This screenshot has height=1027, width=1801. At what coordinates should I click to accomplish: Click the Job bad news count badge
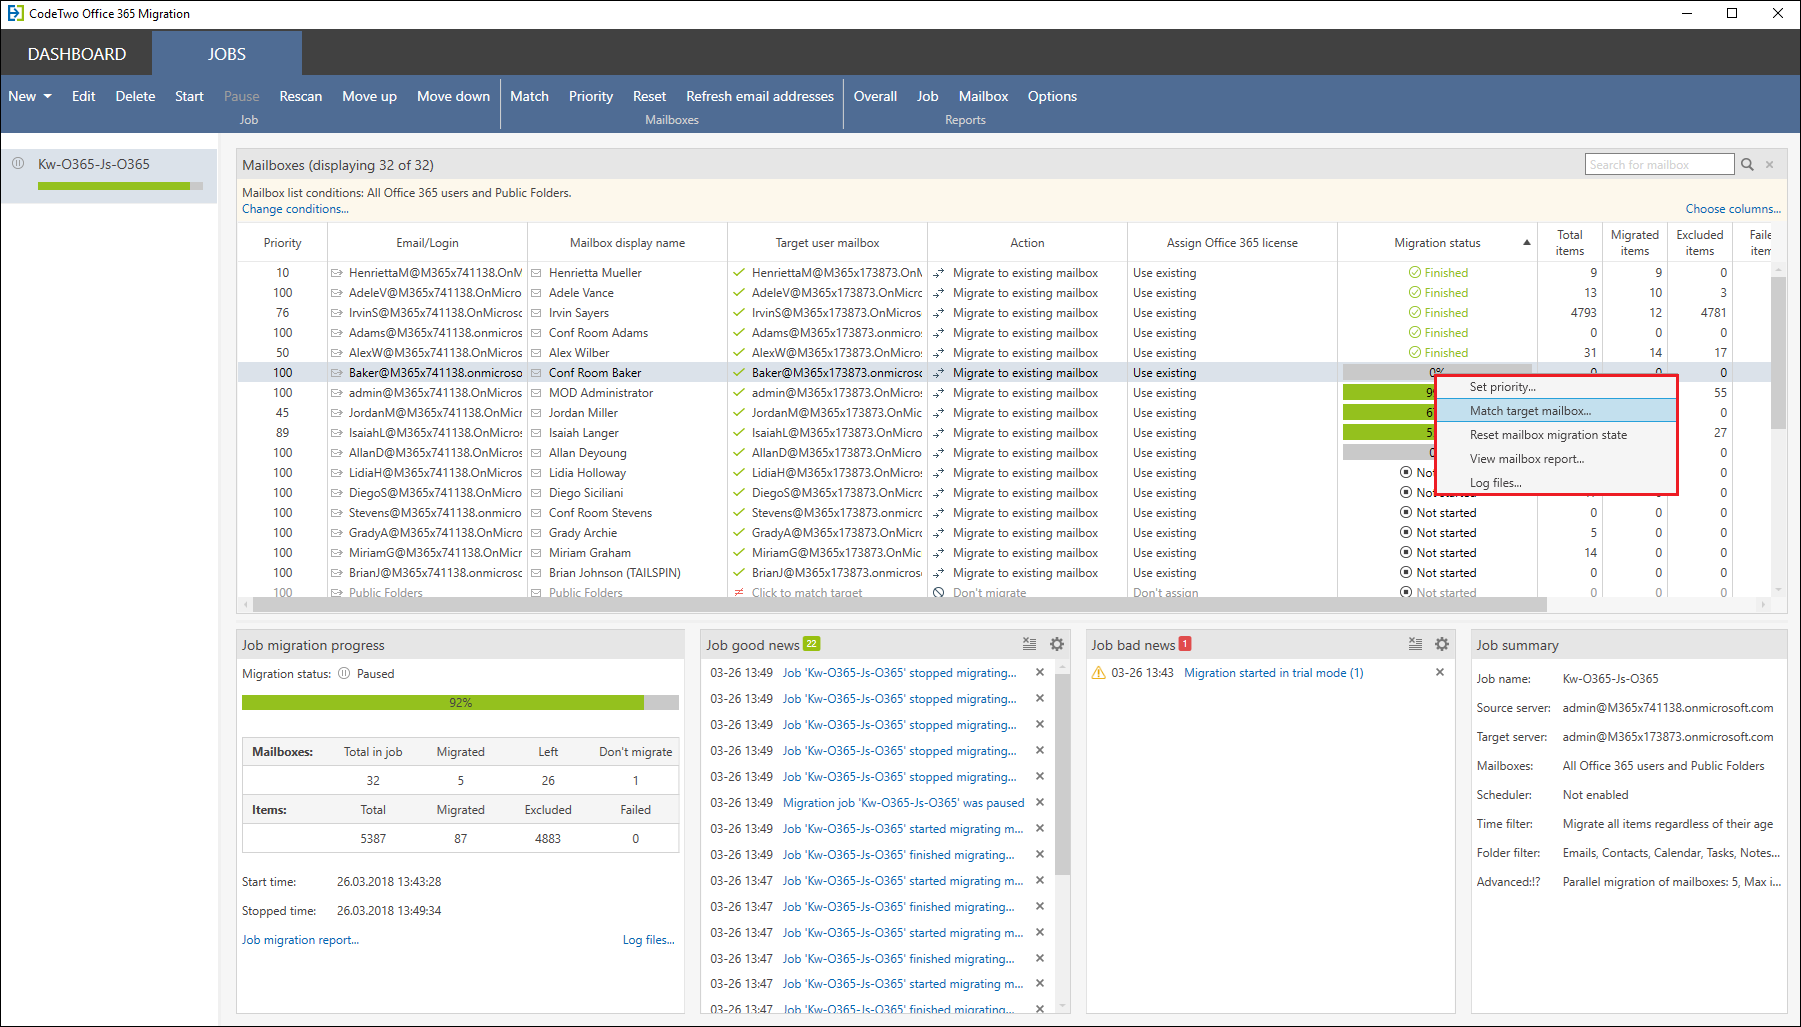click(x=1185, y=644)
